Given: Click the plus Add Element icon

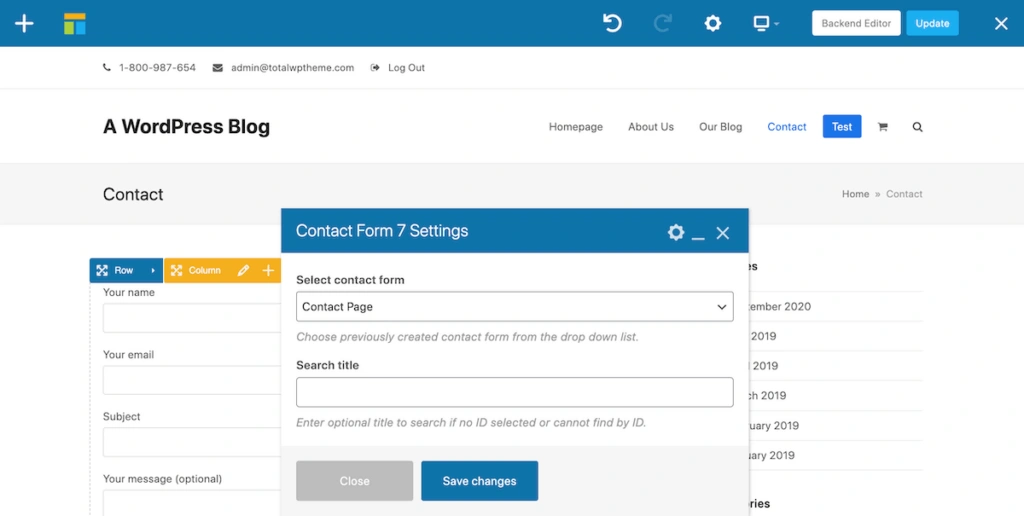Looking at the screenshot, I should pos(24,23).
